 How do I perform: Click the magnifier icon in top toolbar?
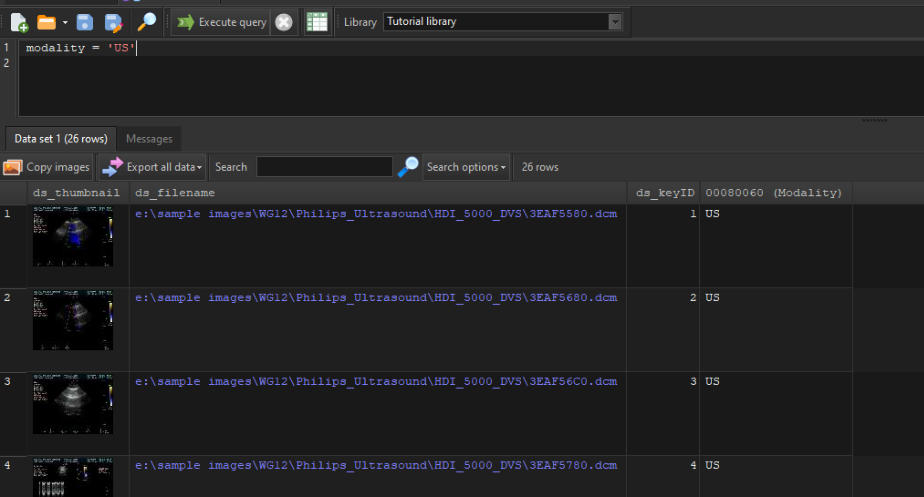coord(147,22)
